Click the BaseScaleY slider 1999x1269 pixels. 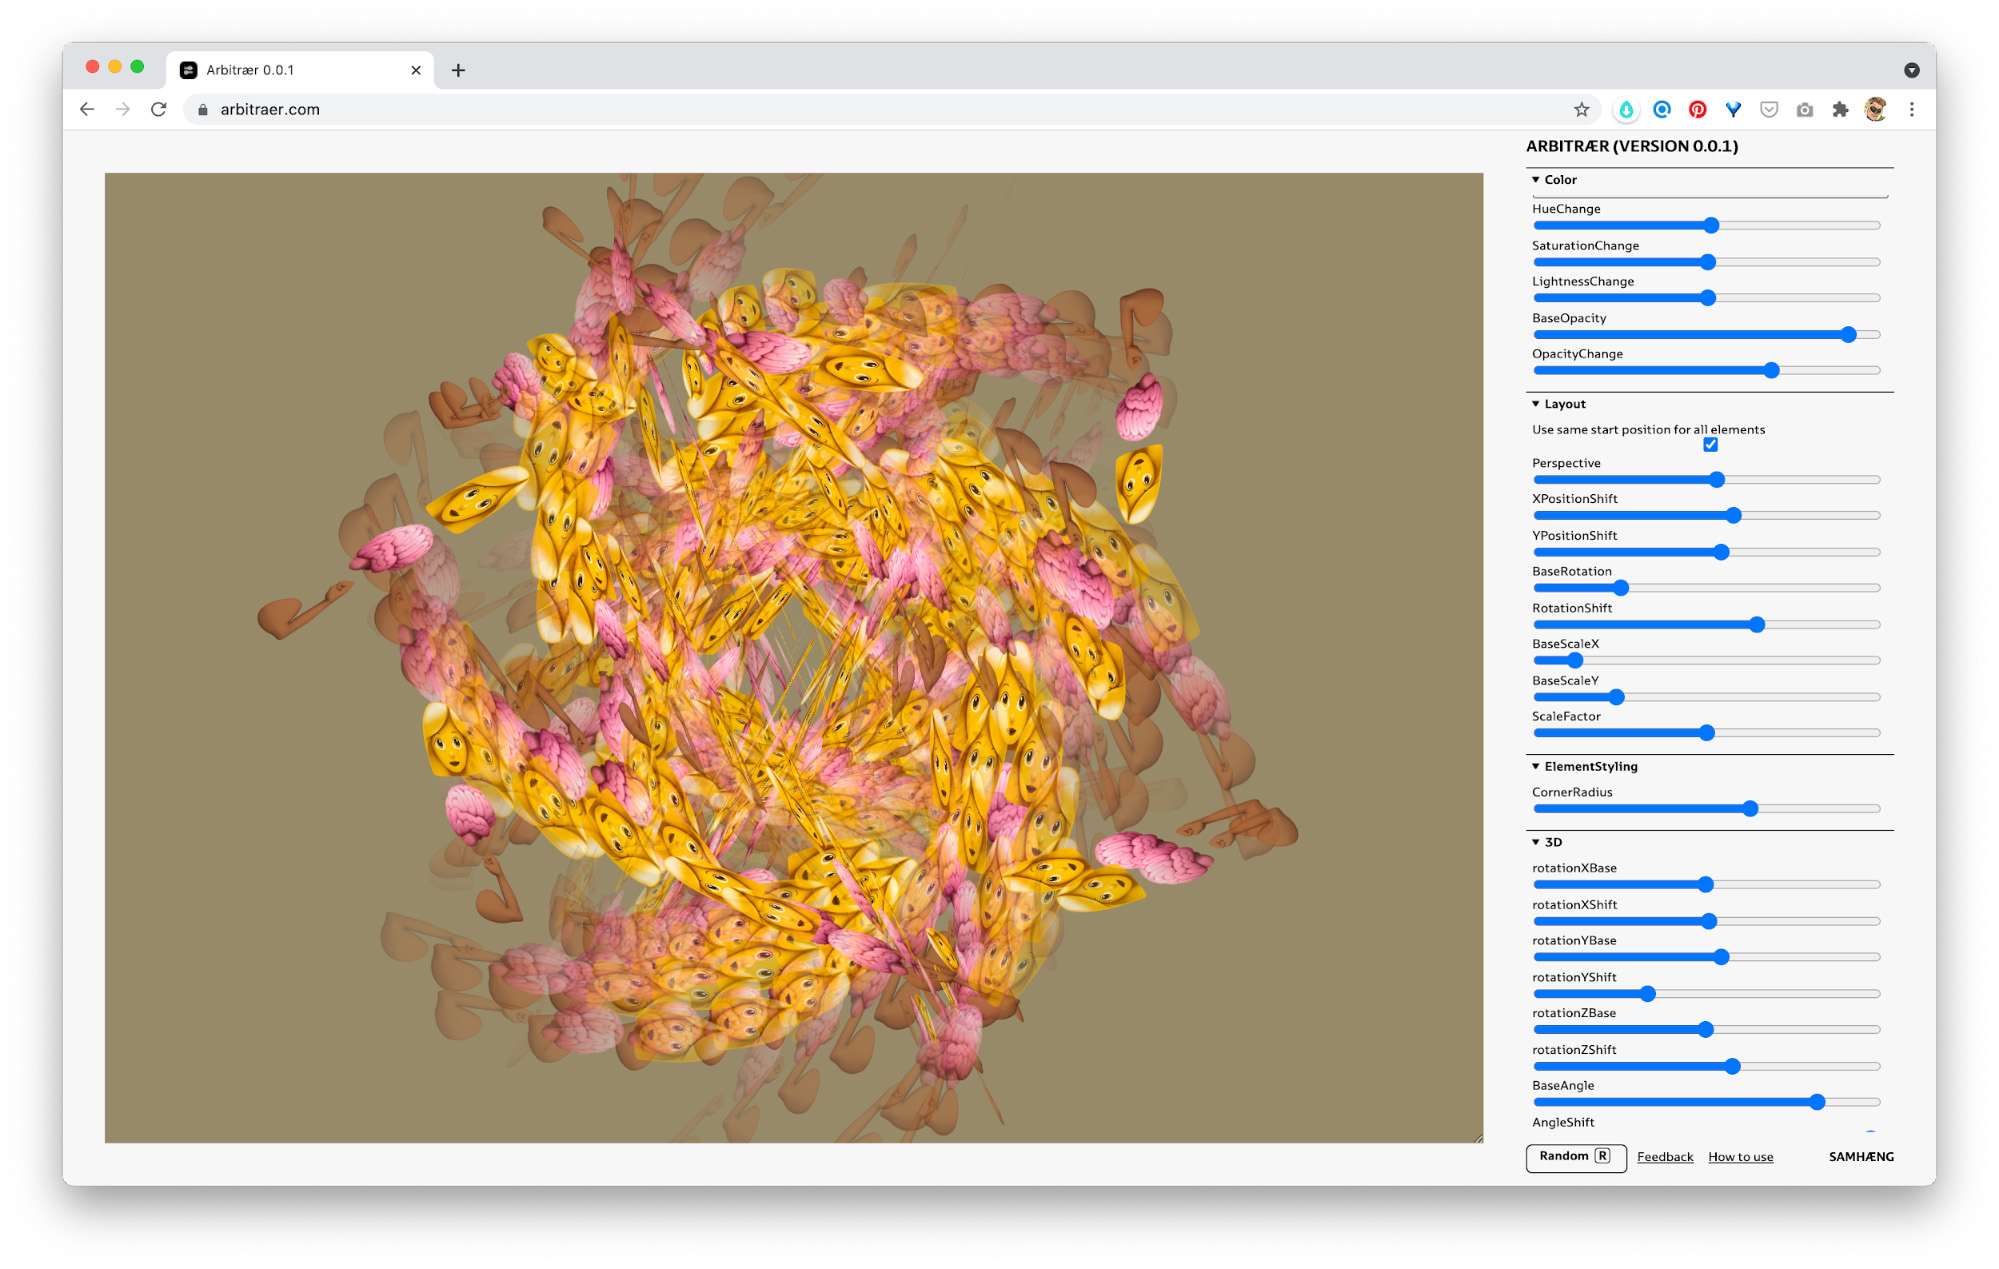coord(1706,697)
